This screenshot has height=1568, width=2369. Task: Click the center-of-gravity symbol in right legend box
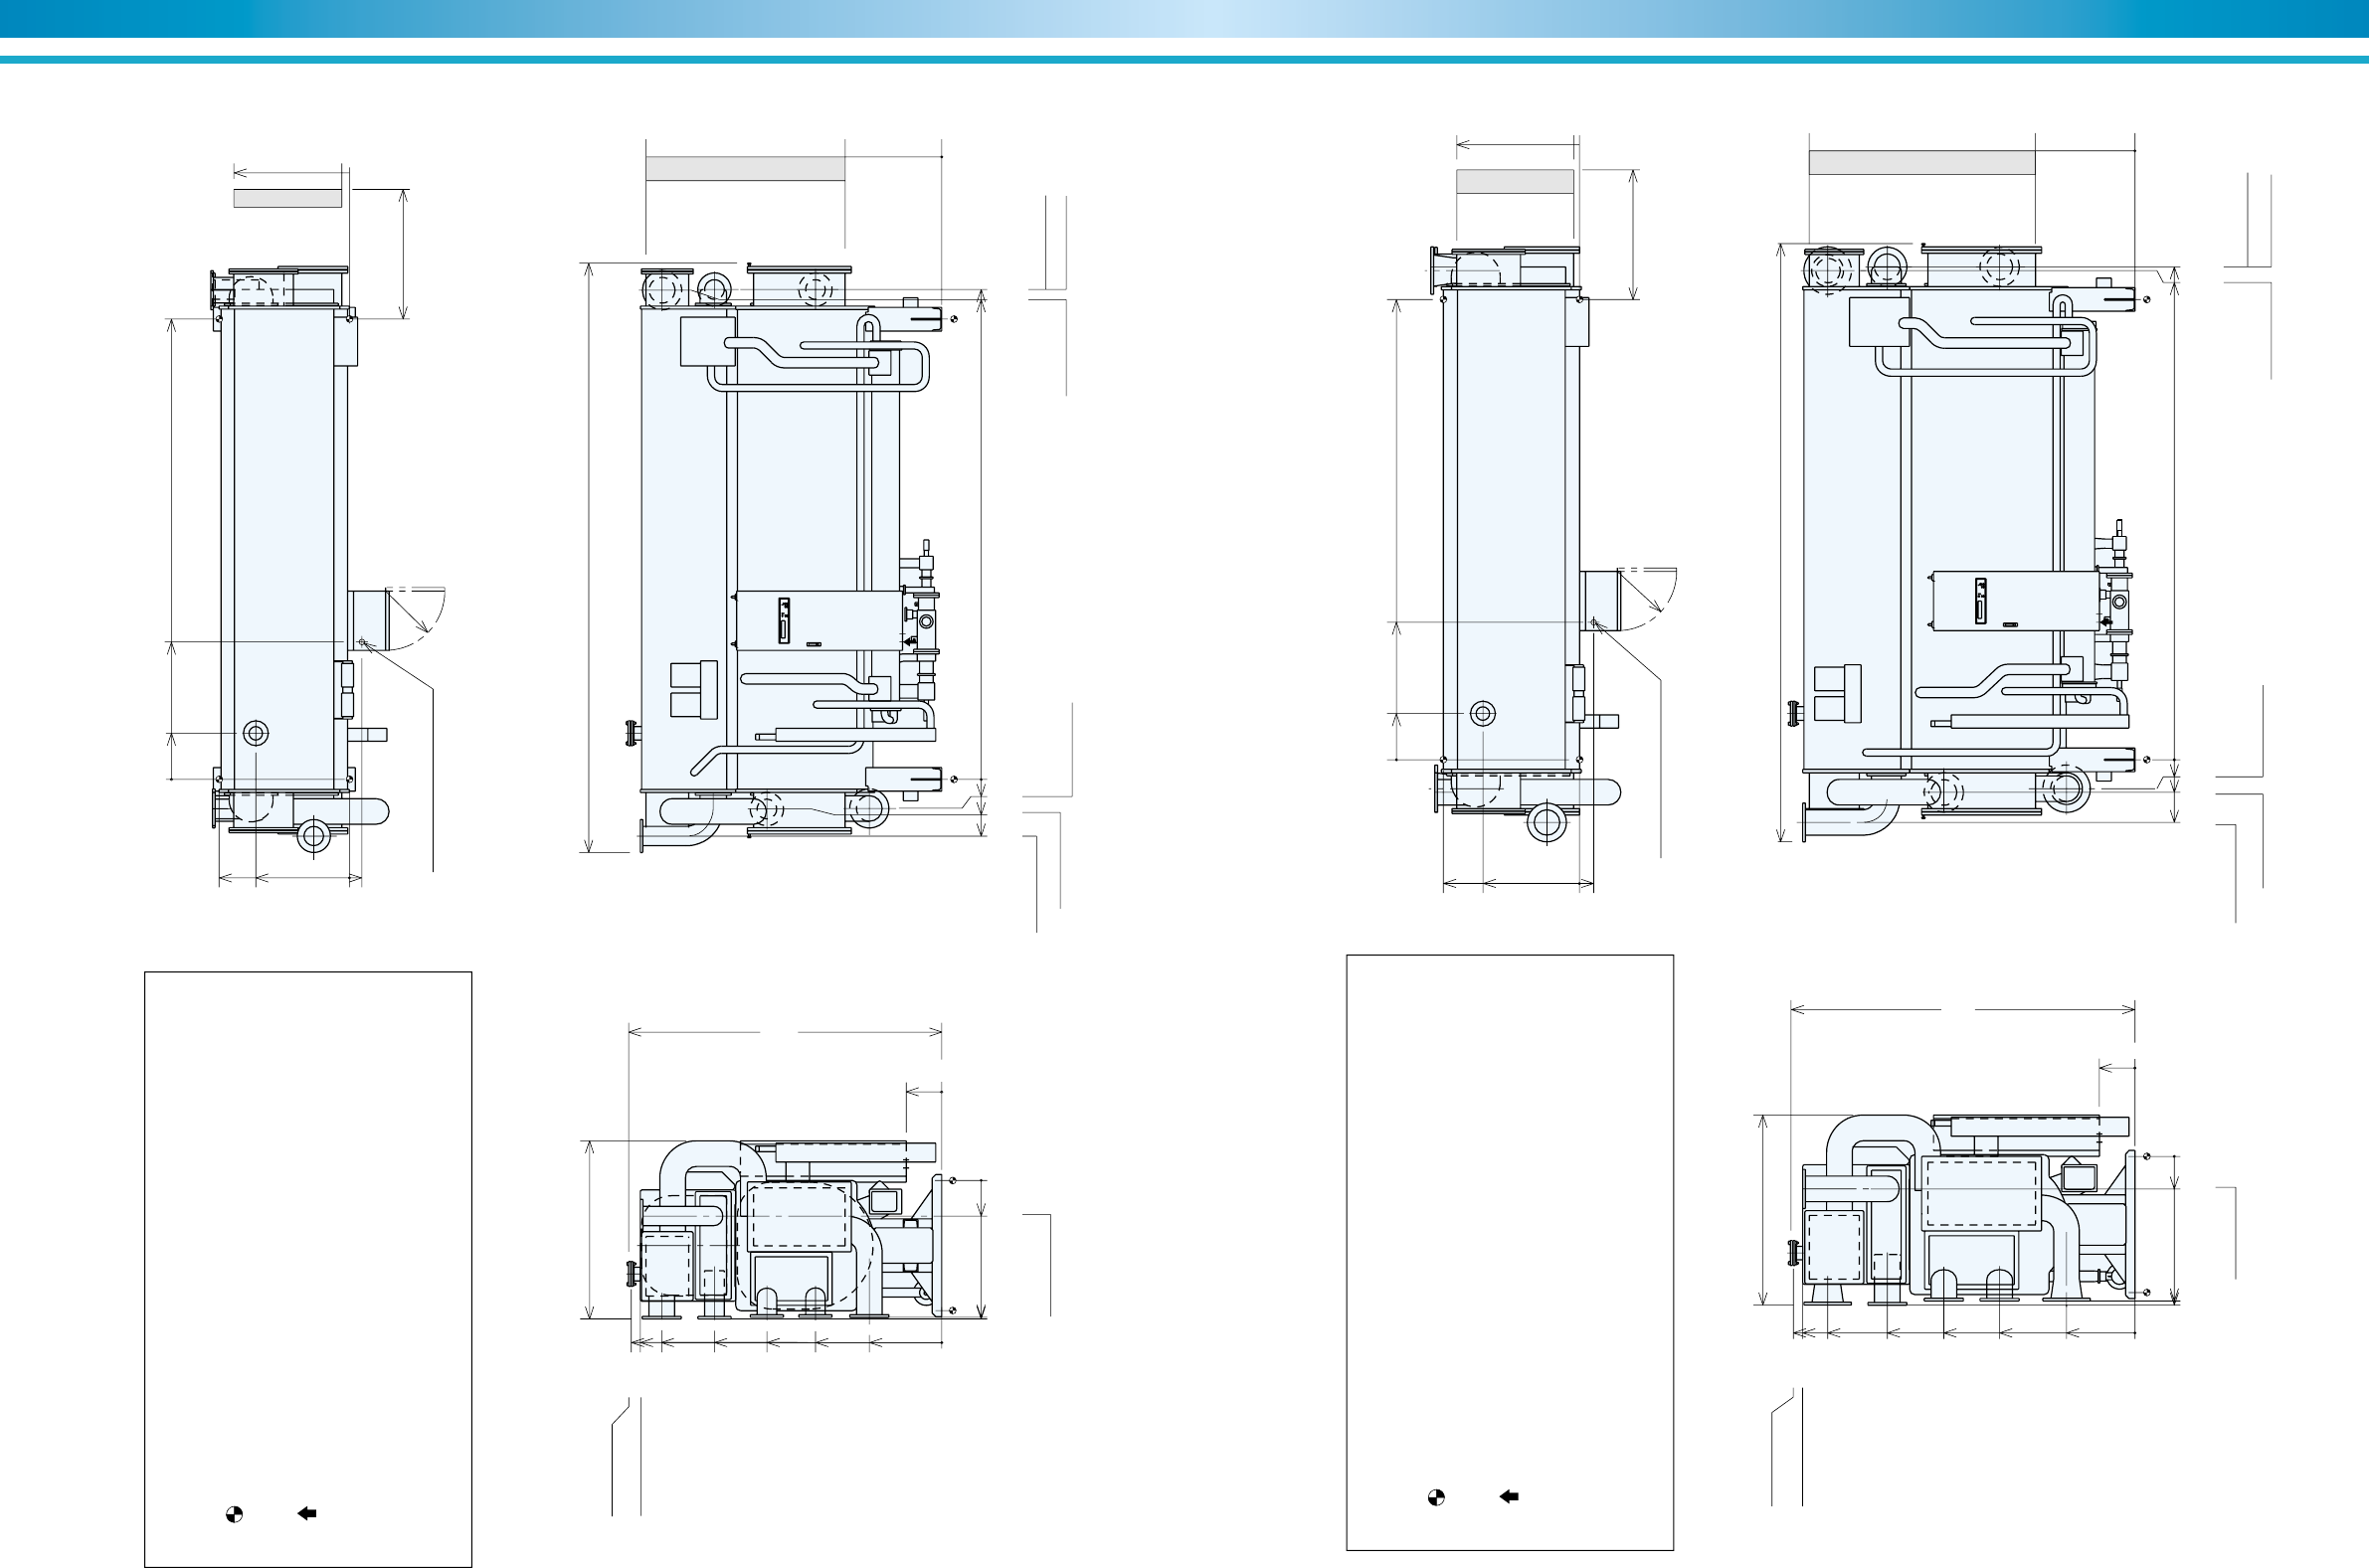click(x=1436, y=1497)
